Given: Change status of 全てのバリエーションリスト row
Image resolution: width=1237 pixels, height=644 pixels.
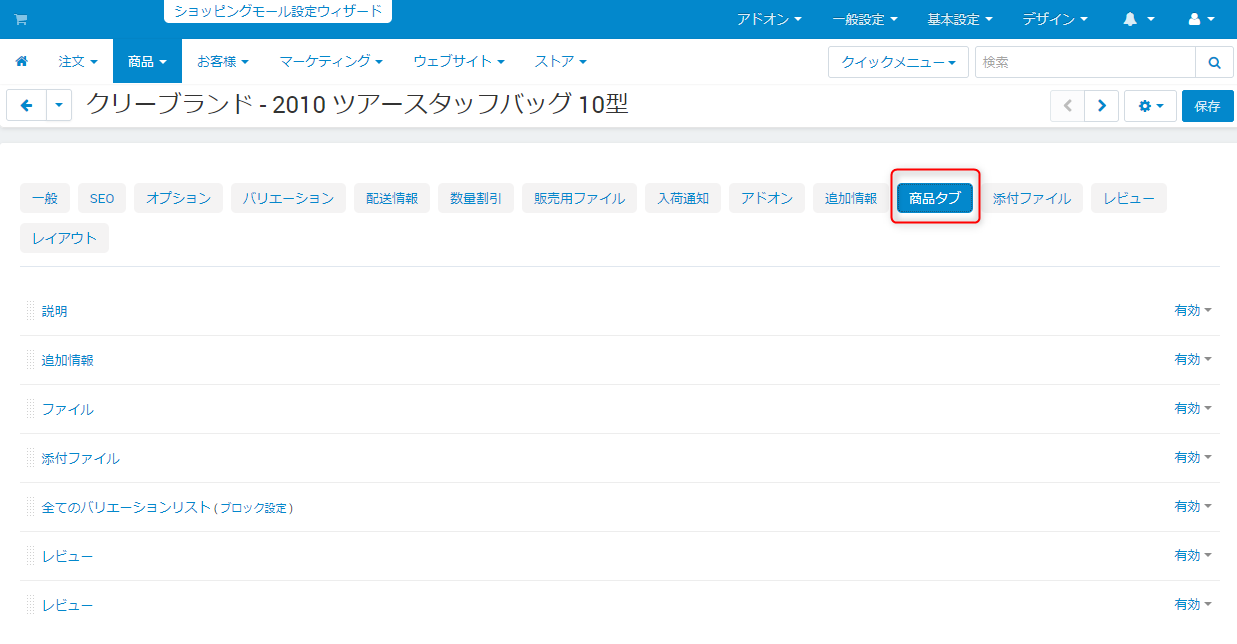Looking at the screenshot, I should click(x=1193, y=506).
